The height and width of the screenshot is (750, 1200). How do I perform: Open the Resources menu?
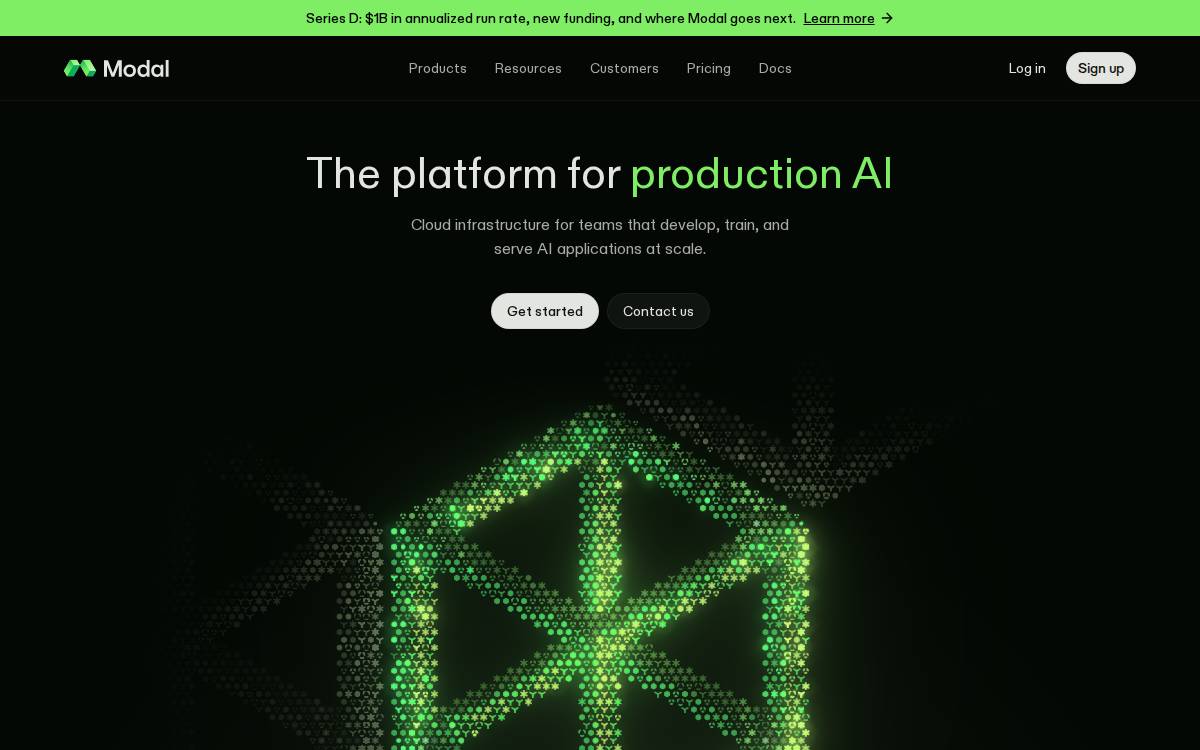click(x=528, y=68)
